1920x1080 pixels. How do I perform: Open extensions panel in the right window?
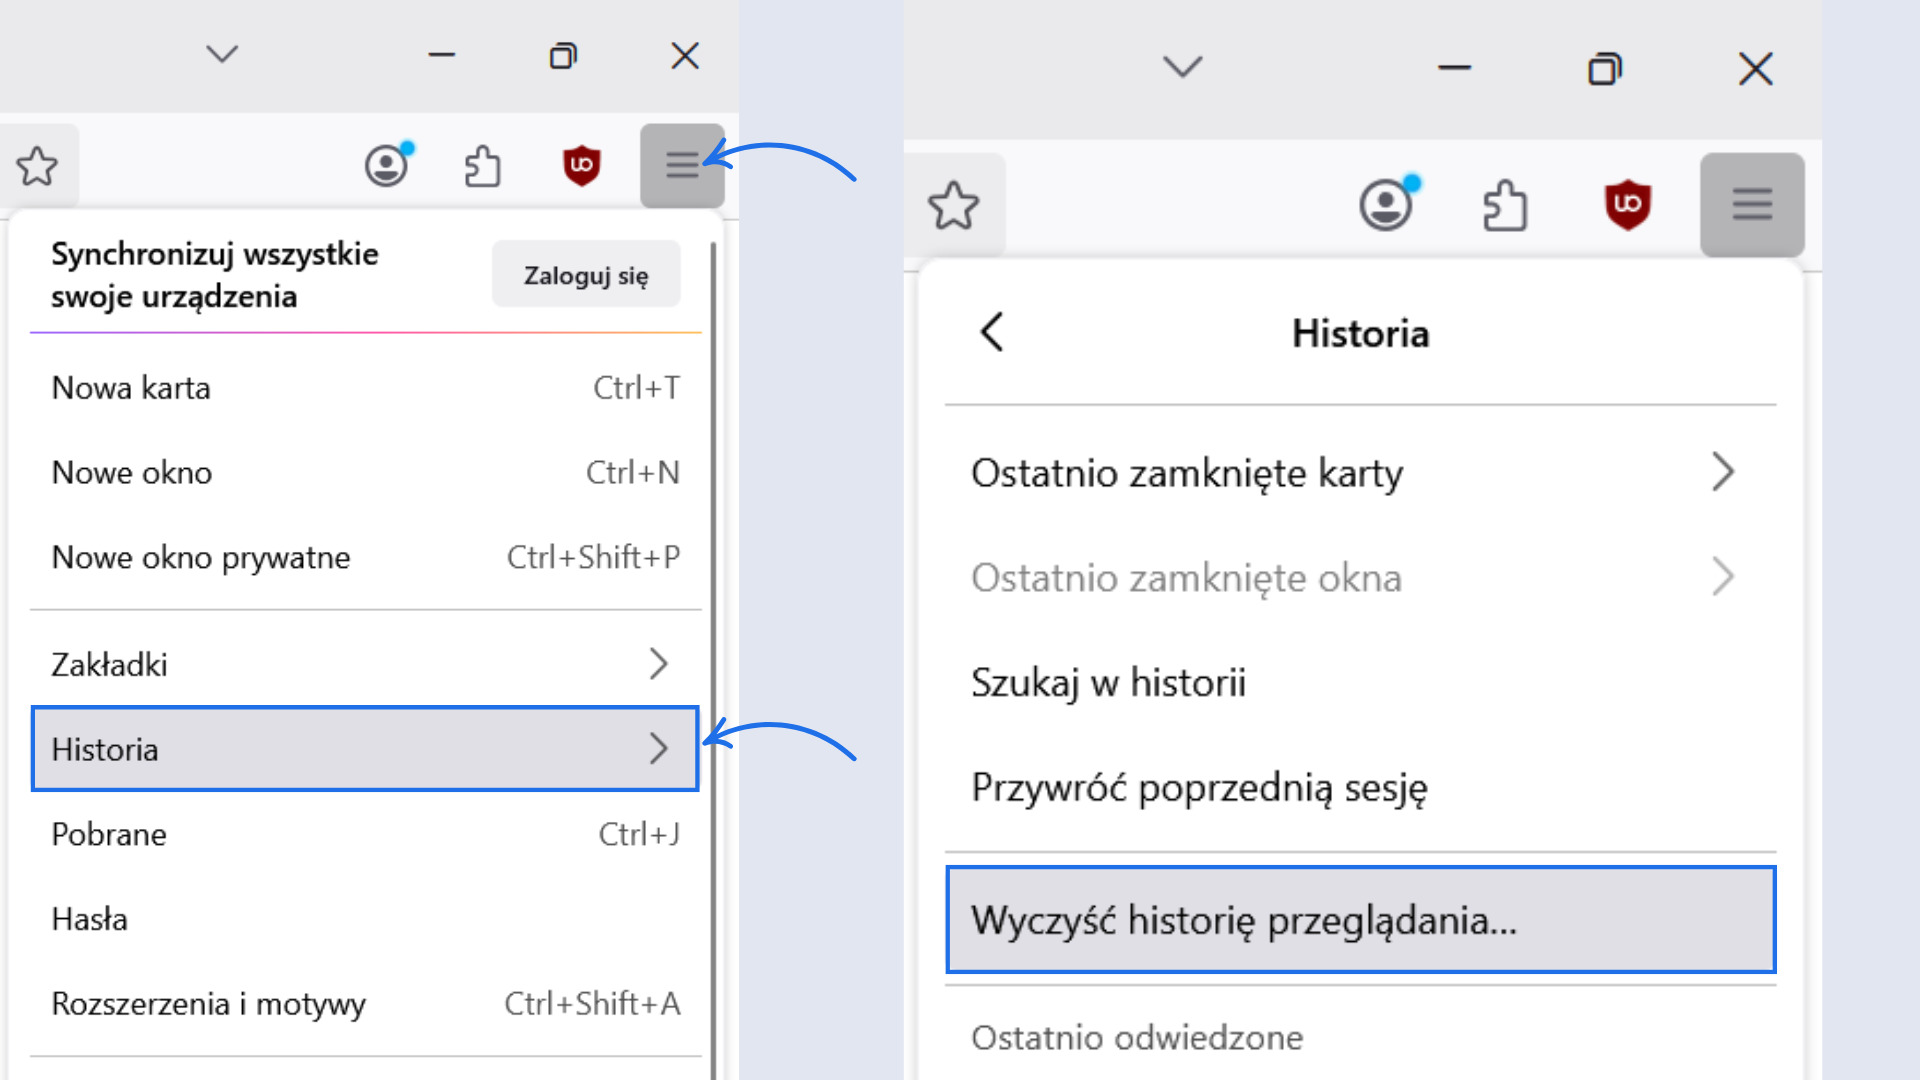click(x=1505, y=203)
